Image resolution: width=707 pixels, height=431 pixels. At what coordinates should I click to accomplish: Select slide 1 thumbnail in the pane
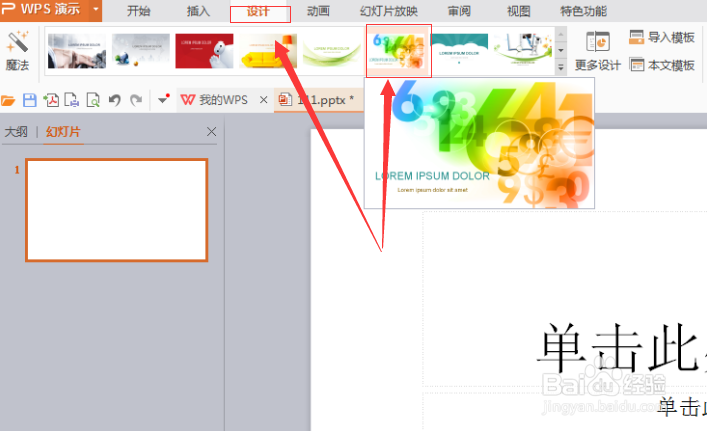117,210
